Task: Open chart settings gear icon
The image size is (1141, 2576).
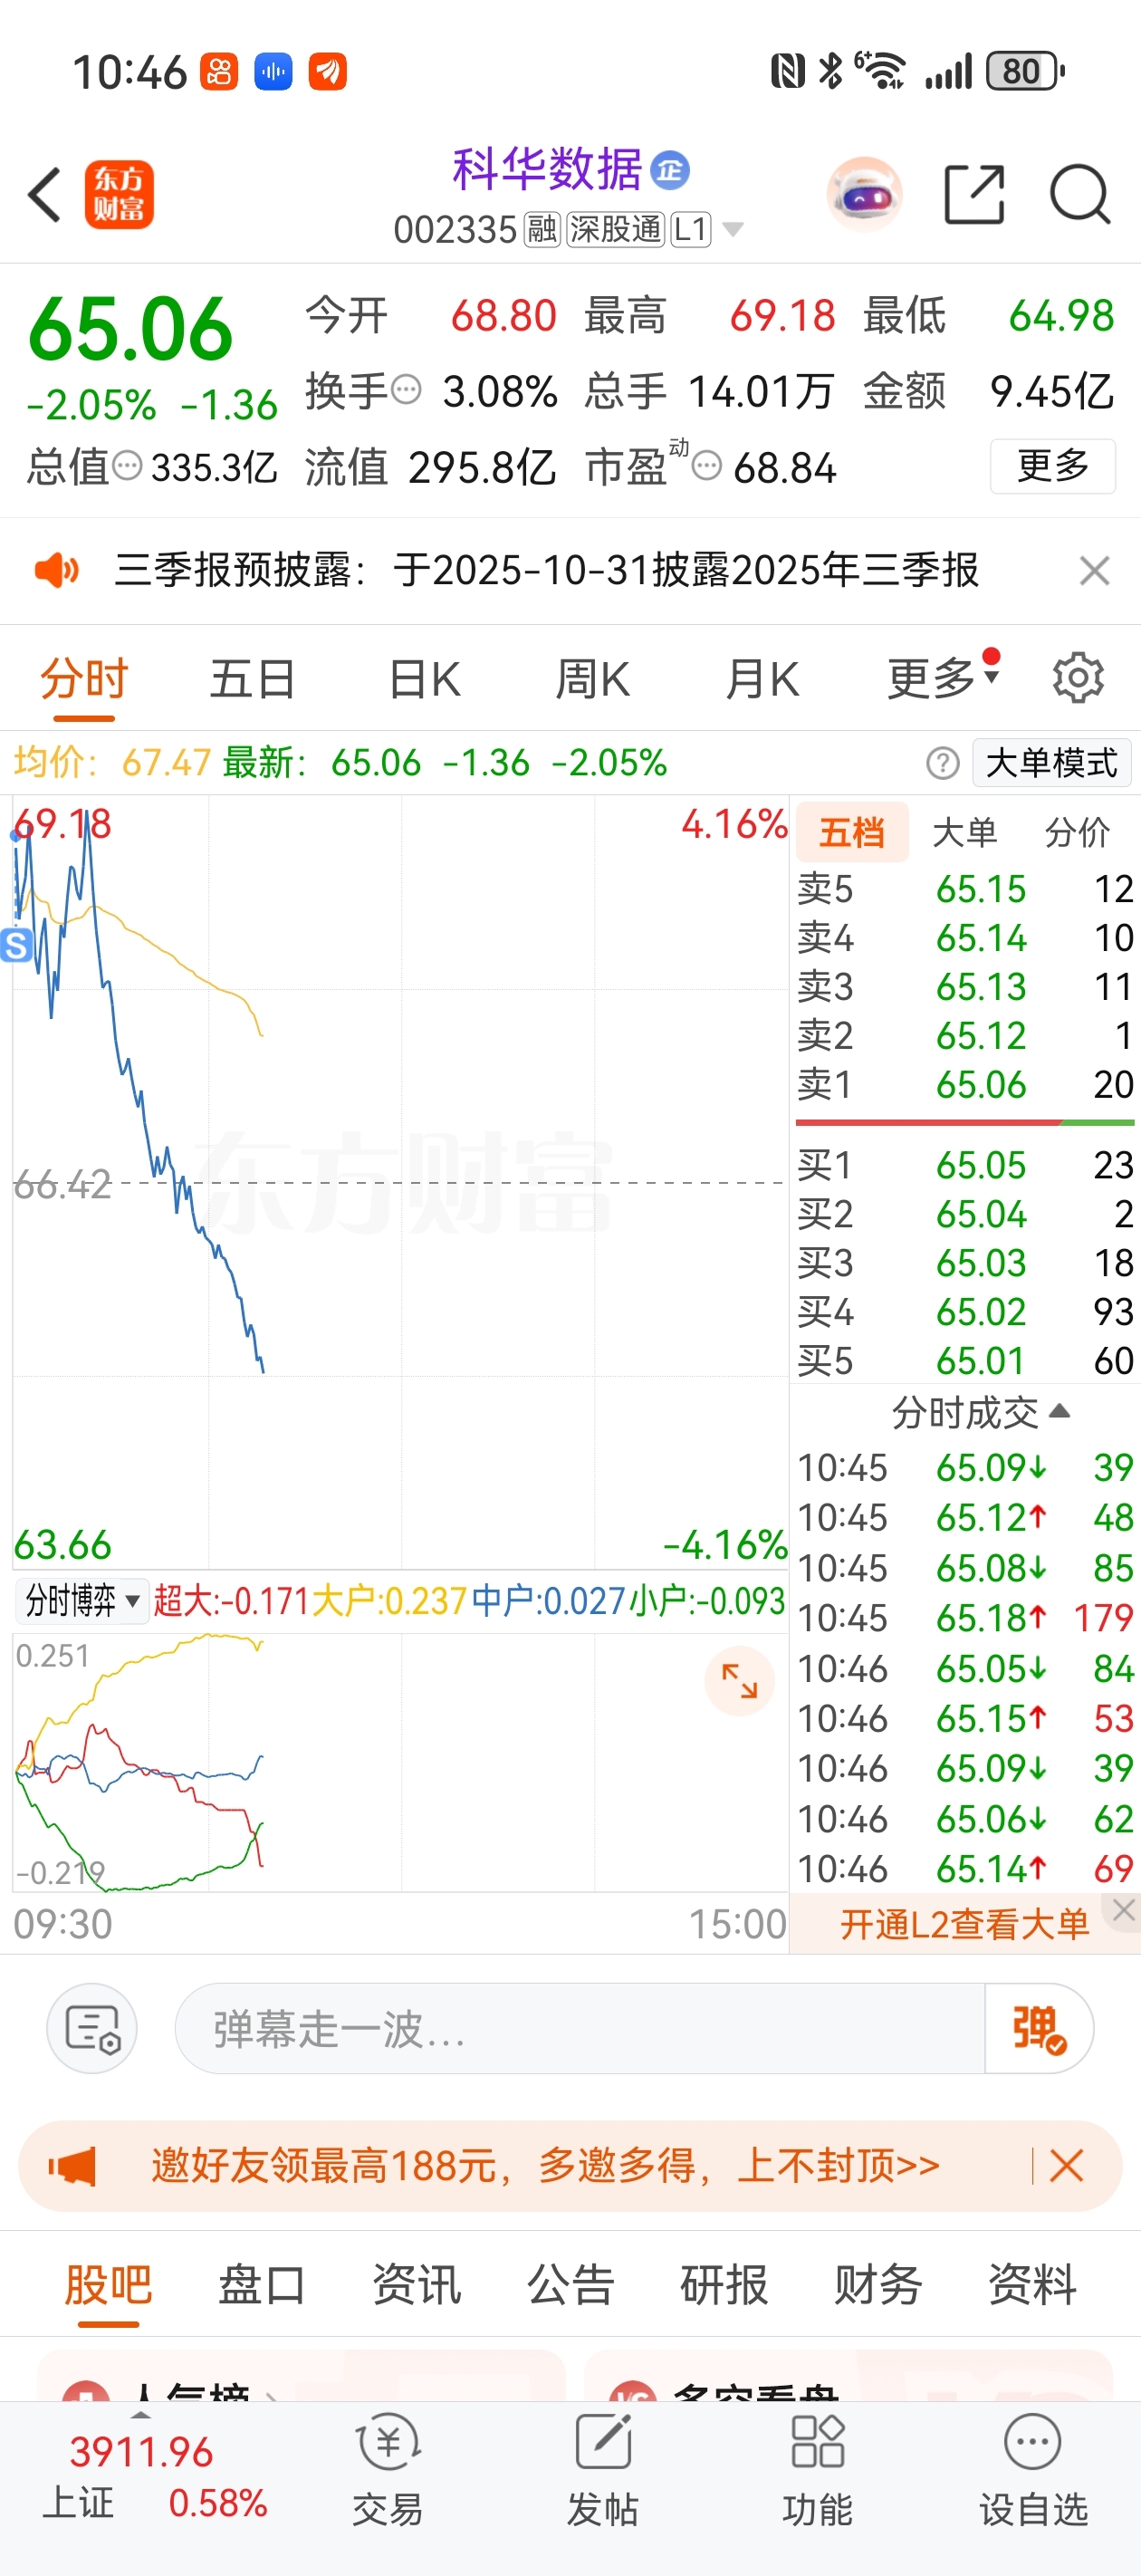Action: [1078, 679]
